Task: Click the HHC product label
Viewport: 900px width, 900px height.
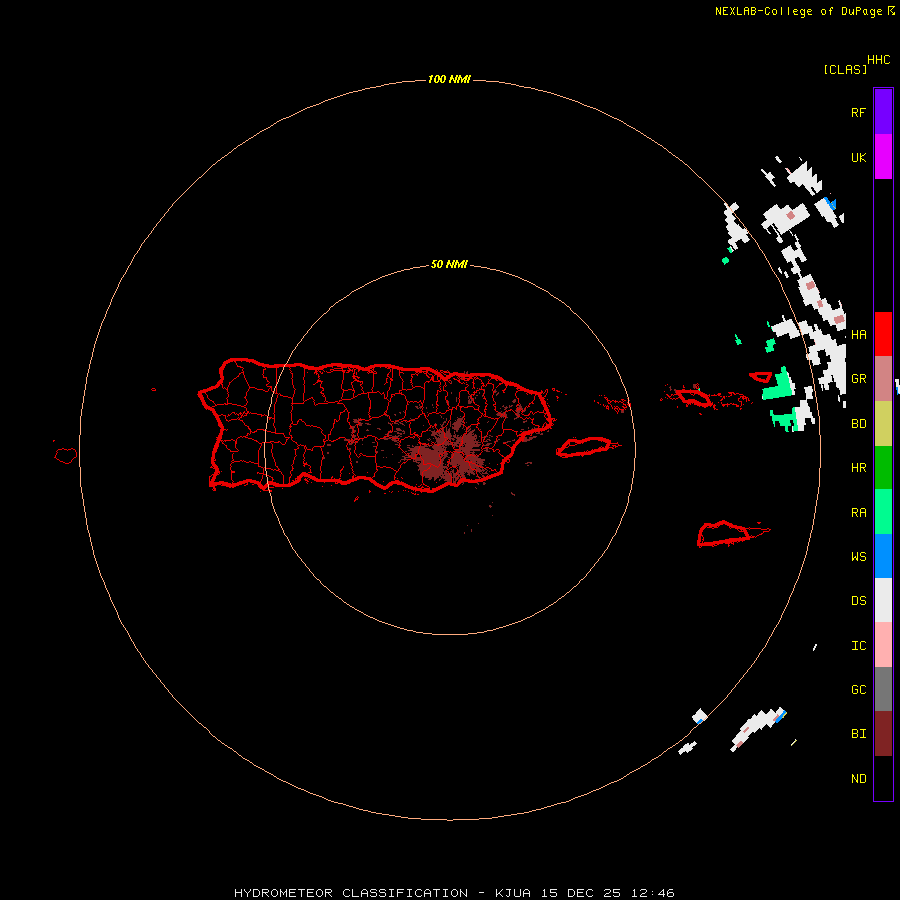Action: pyautogui.click(x=878, y=60)
